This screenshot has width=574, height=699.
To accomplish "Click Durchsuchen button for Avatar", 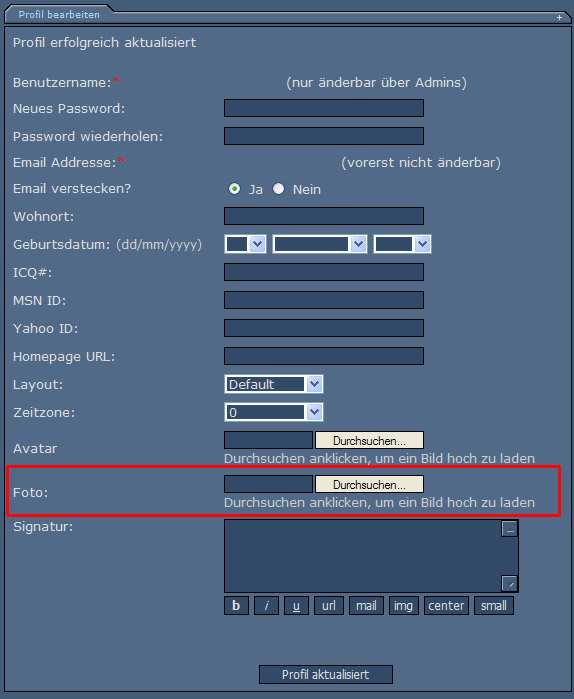I will point(369,440).
